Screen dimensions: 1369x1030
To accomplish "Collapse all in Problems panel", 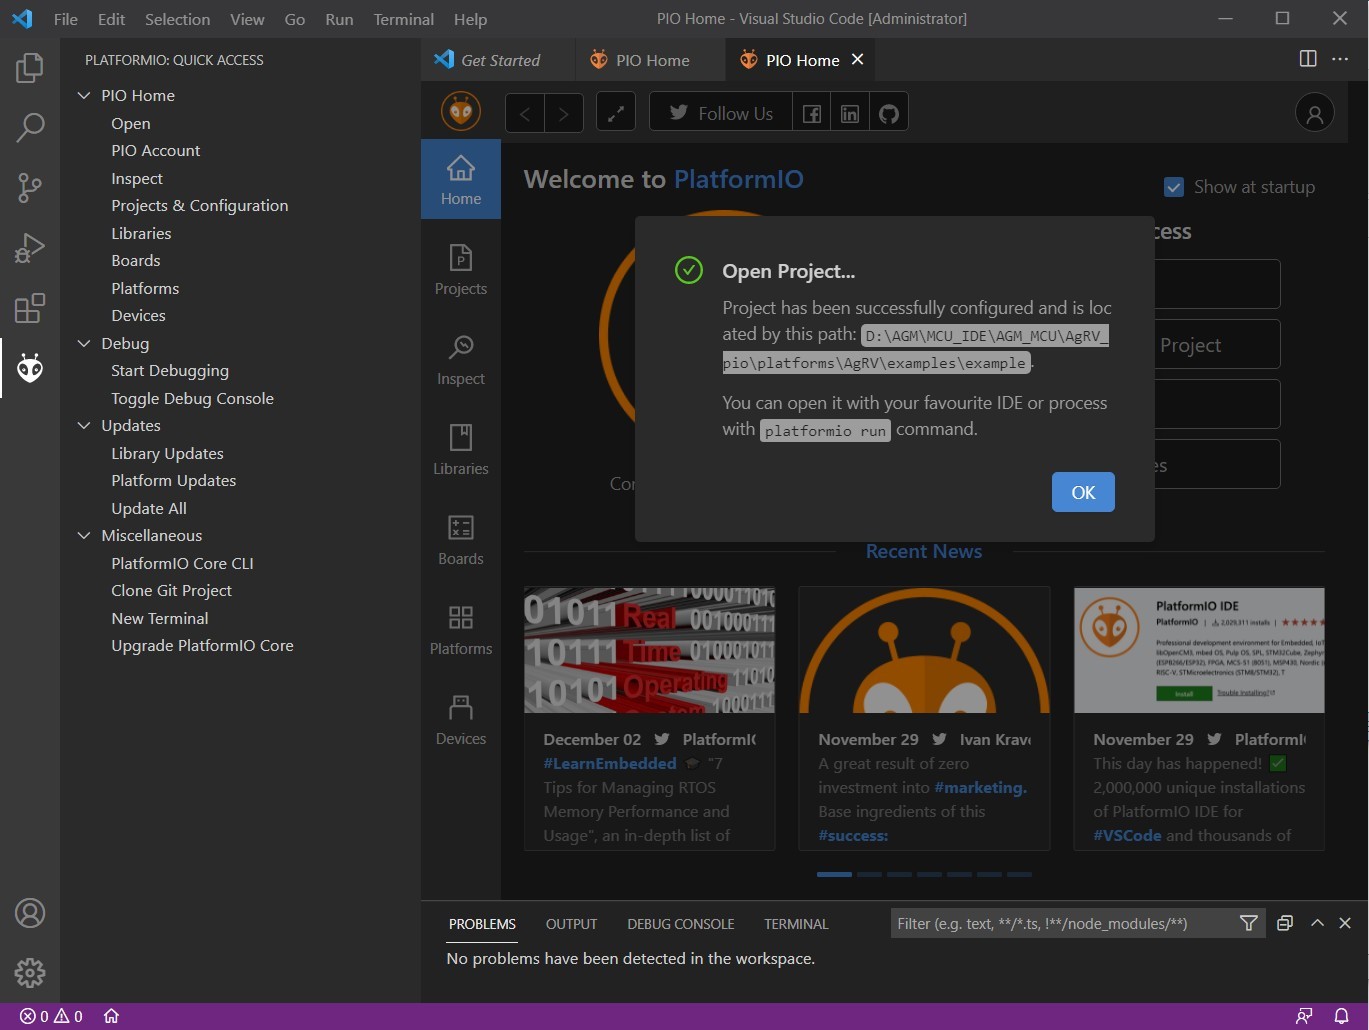I will [x=1285, y=923].
